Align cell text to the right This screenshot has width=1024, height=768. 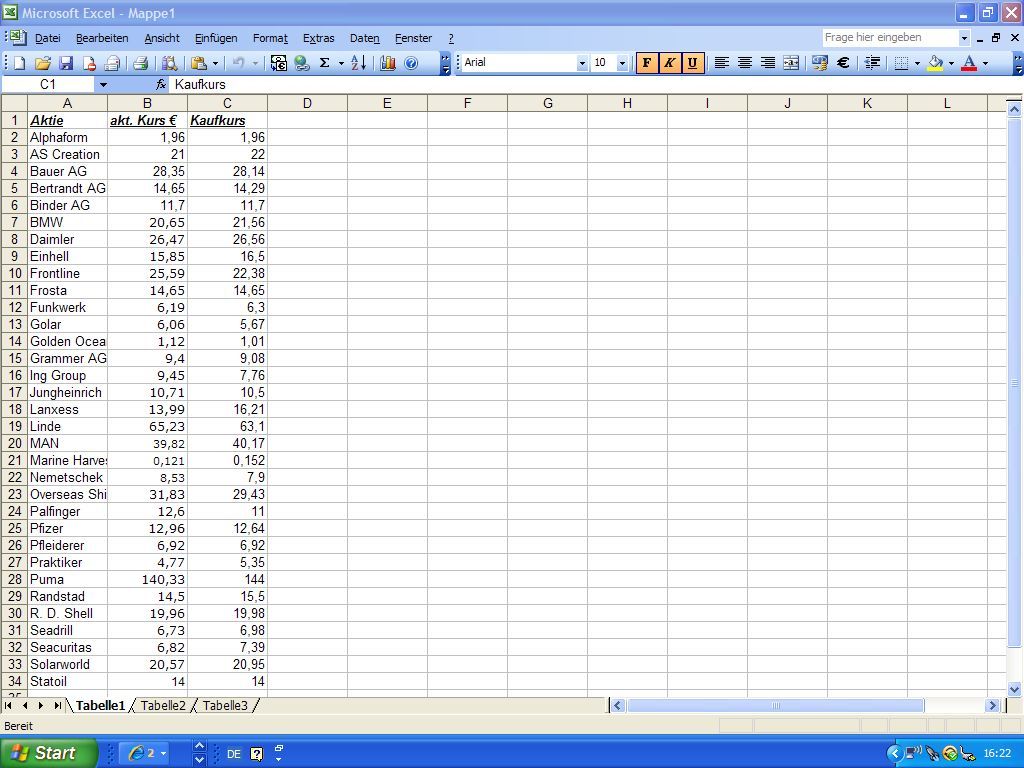[x=768, y=63]
